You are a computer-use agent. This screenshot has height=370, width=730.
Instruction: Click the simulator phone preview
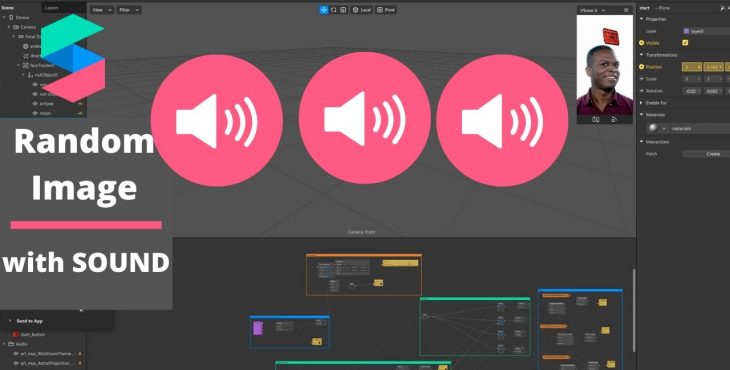tap(605, 65)
